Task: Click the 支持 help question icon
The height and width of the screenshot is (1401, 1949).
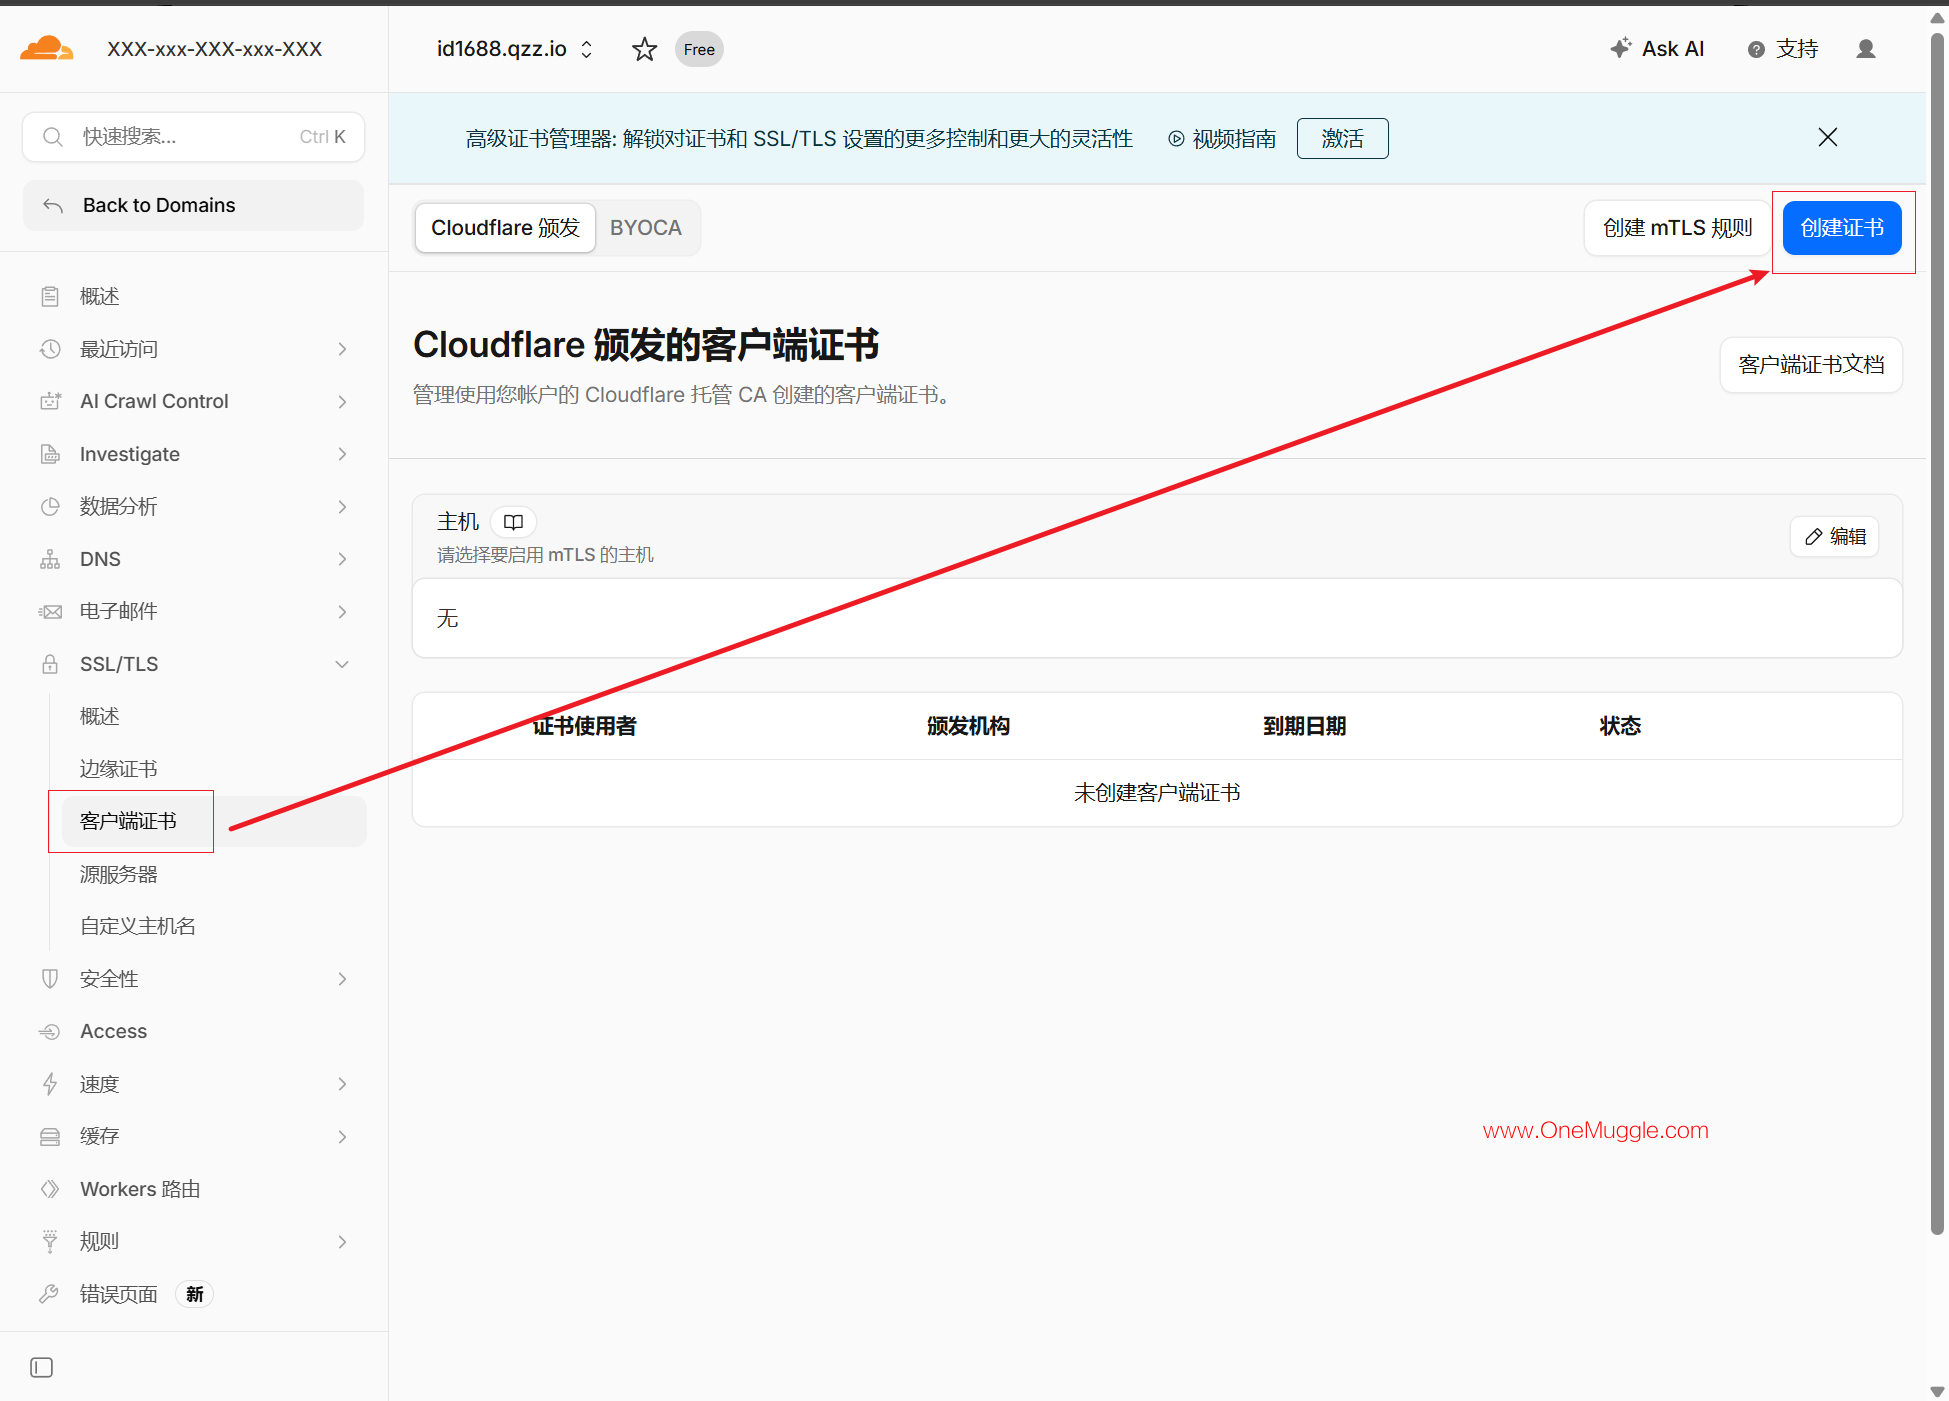Action: click(x=1756, y=50)
